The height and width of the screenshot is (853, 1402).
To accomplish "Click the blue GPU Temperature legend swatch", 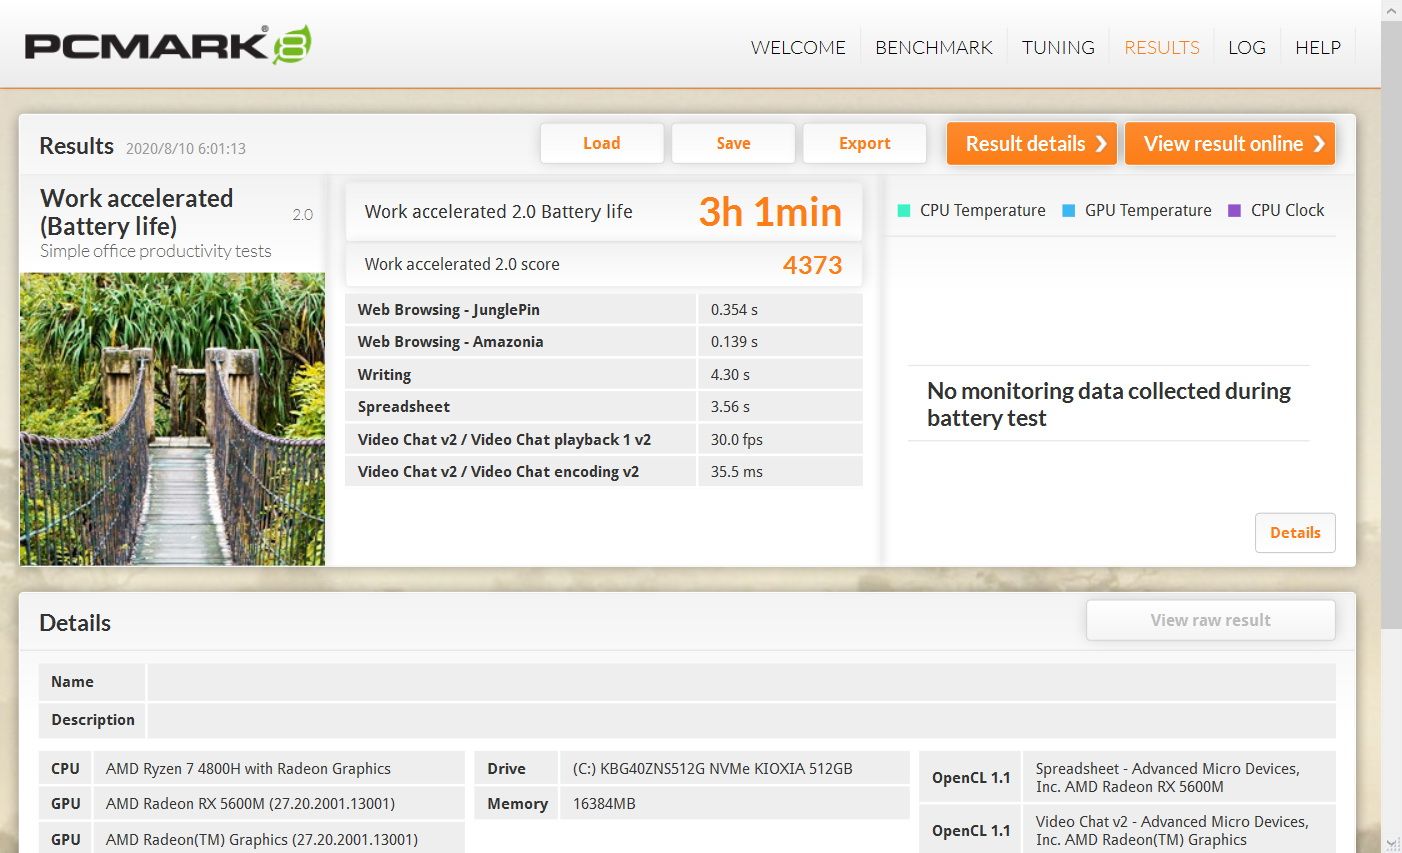I will [1068, 211].
